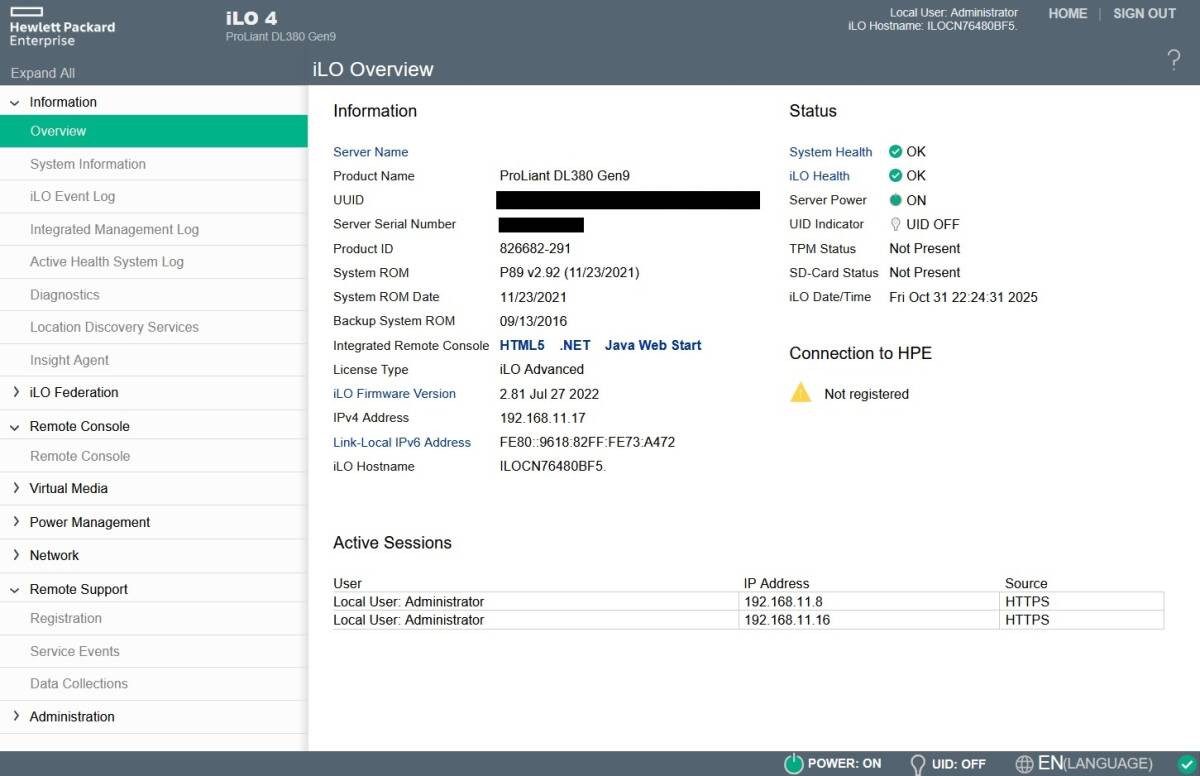Click SIGN OUT in the header
Viewport: 1200px width, 776px height.
tap(1144, 14)
